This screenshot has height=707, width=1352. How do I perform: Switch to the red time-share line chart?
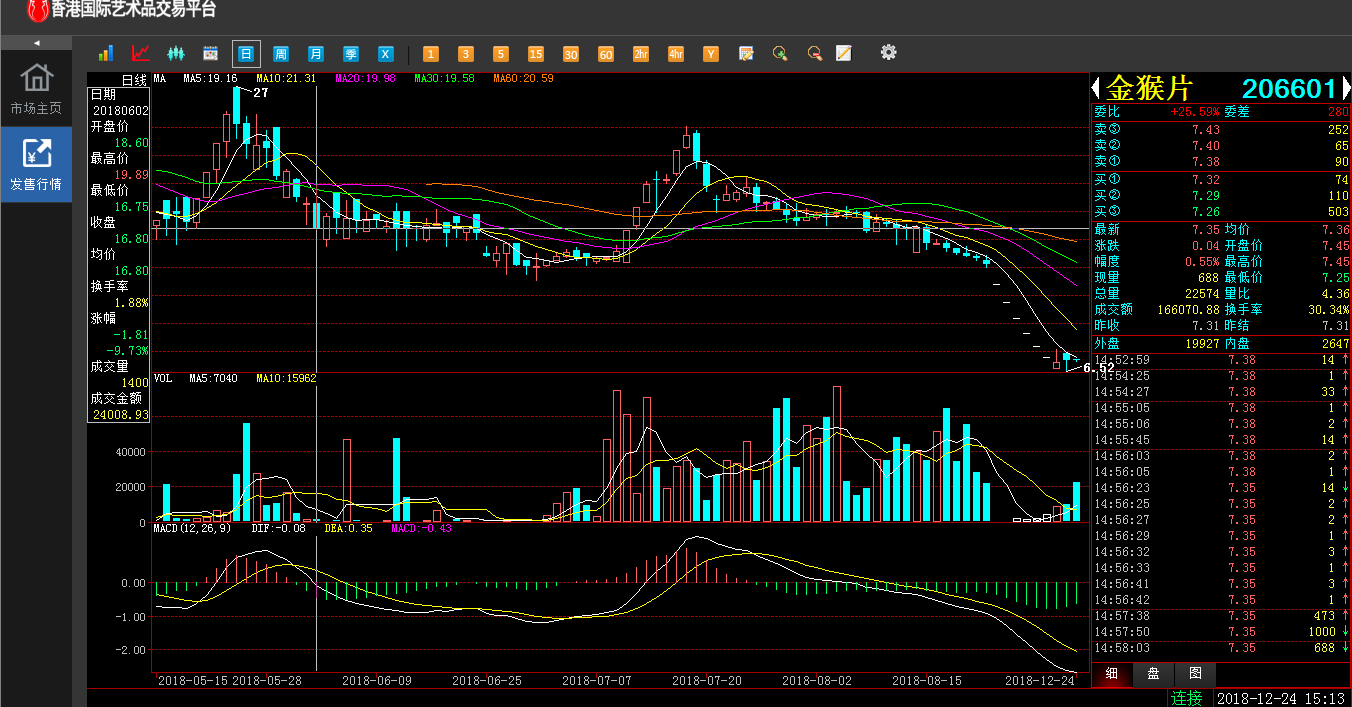tap(141, 53)
